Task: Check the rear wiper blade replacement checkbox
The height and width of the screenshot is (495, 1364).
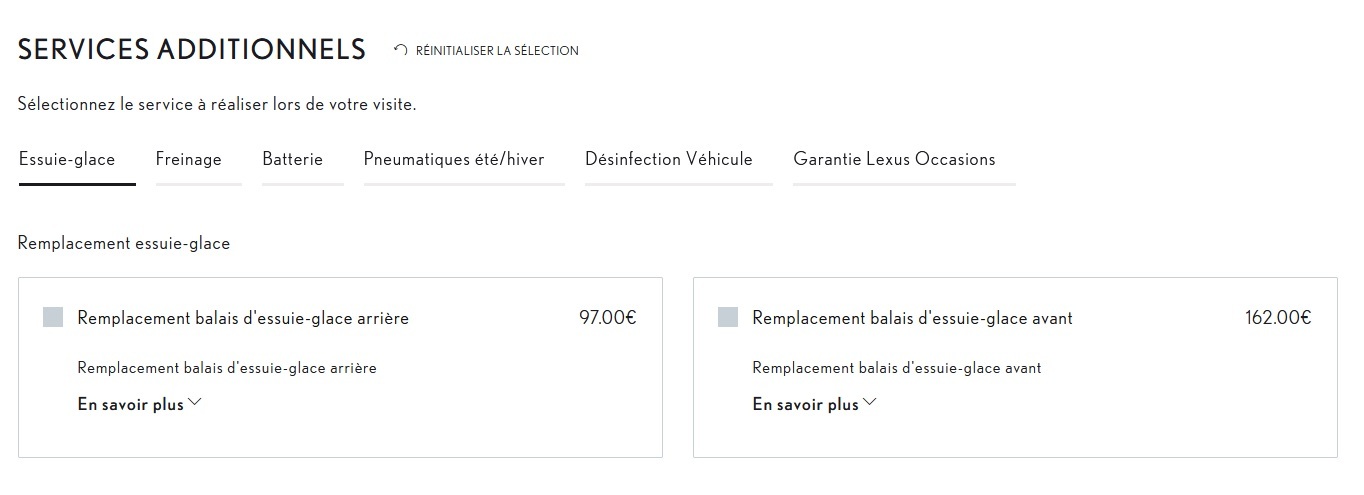Action: tap(53, 318)
